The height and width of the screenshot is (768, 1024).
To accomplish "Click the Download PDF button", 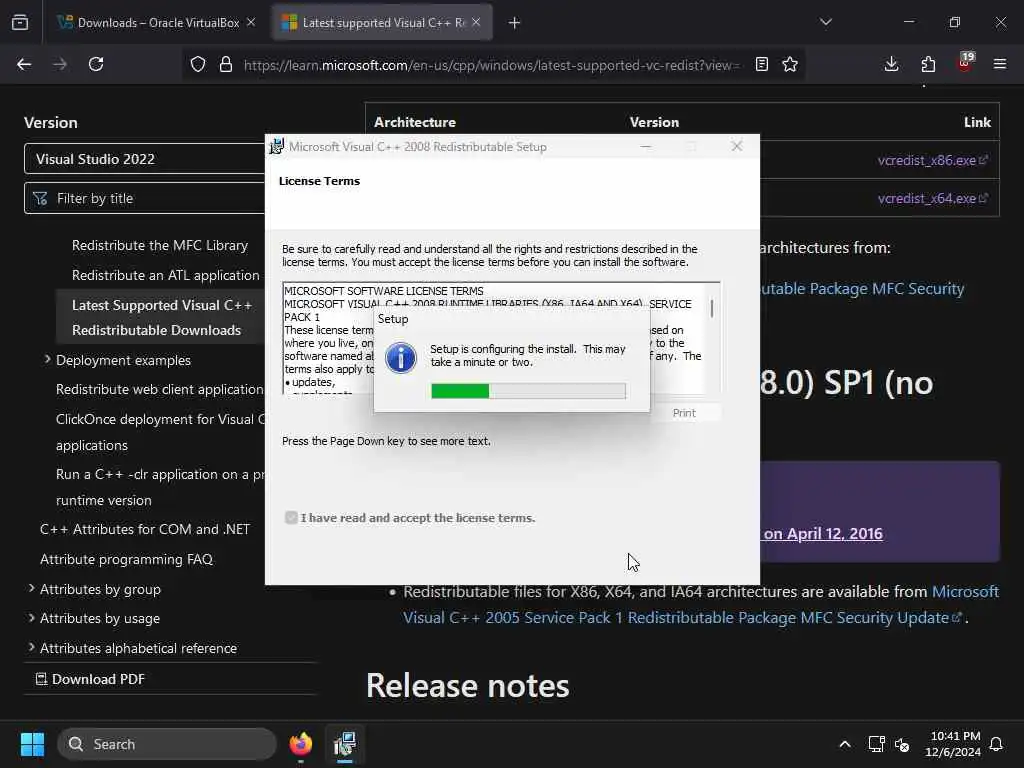I will [x=90, y=679].
